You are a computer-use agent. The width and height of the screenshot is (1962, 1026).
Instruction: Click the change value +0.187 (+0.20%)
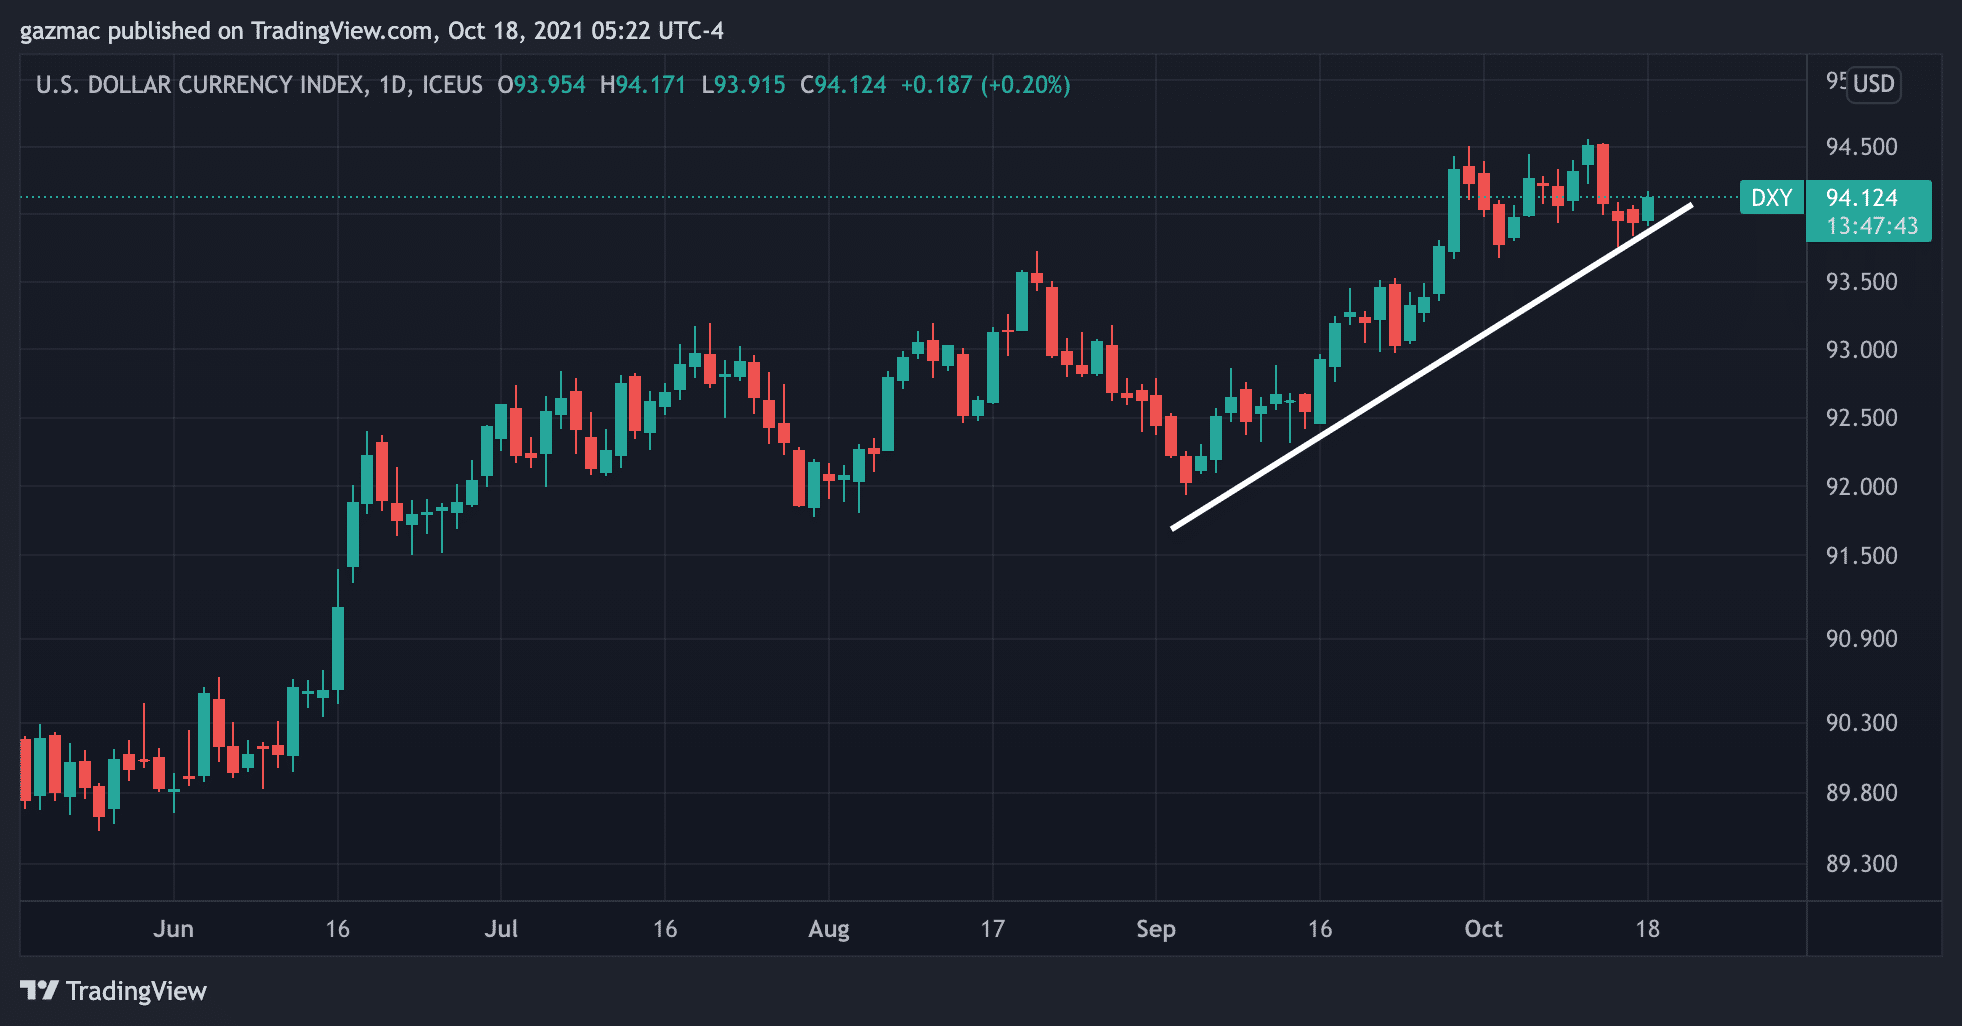(985, 85)
